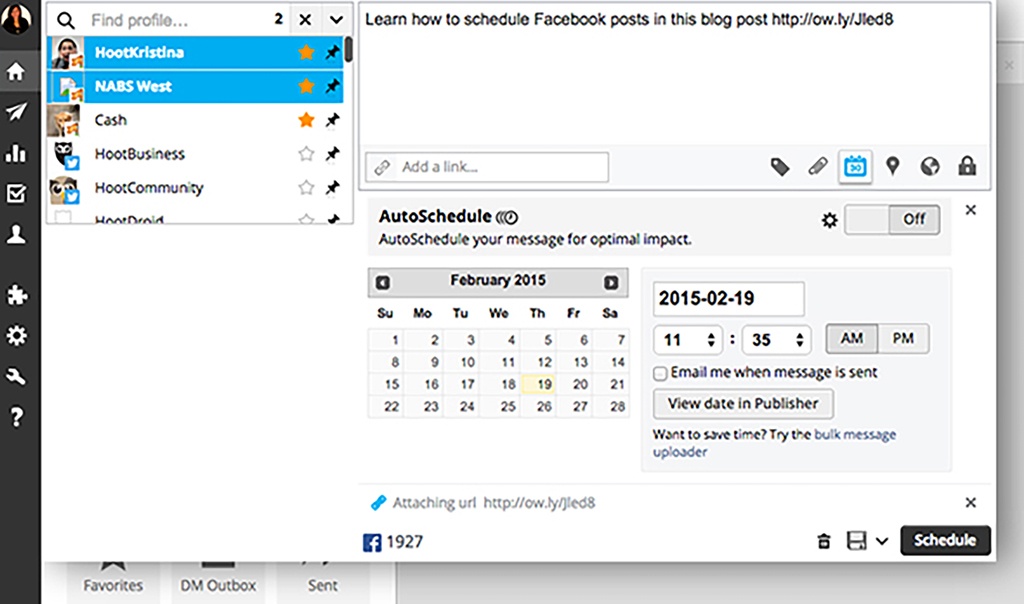
Task: Open AutoSchedule settings gear
Action: pos(829,220)
